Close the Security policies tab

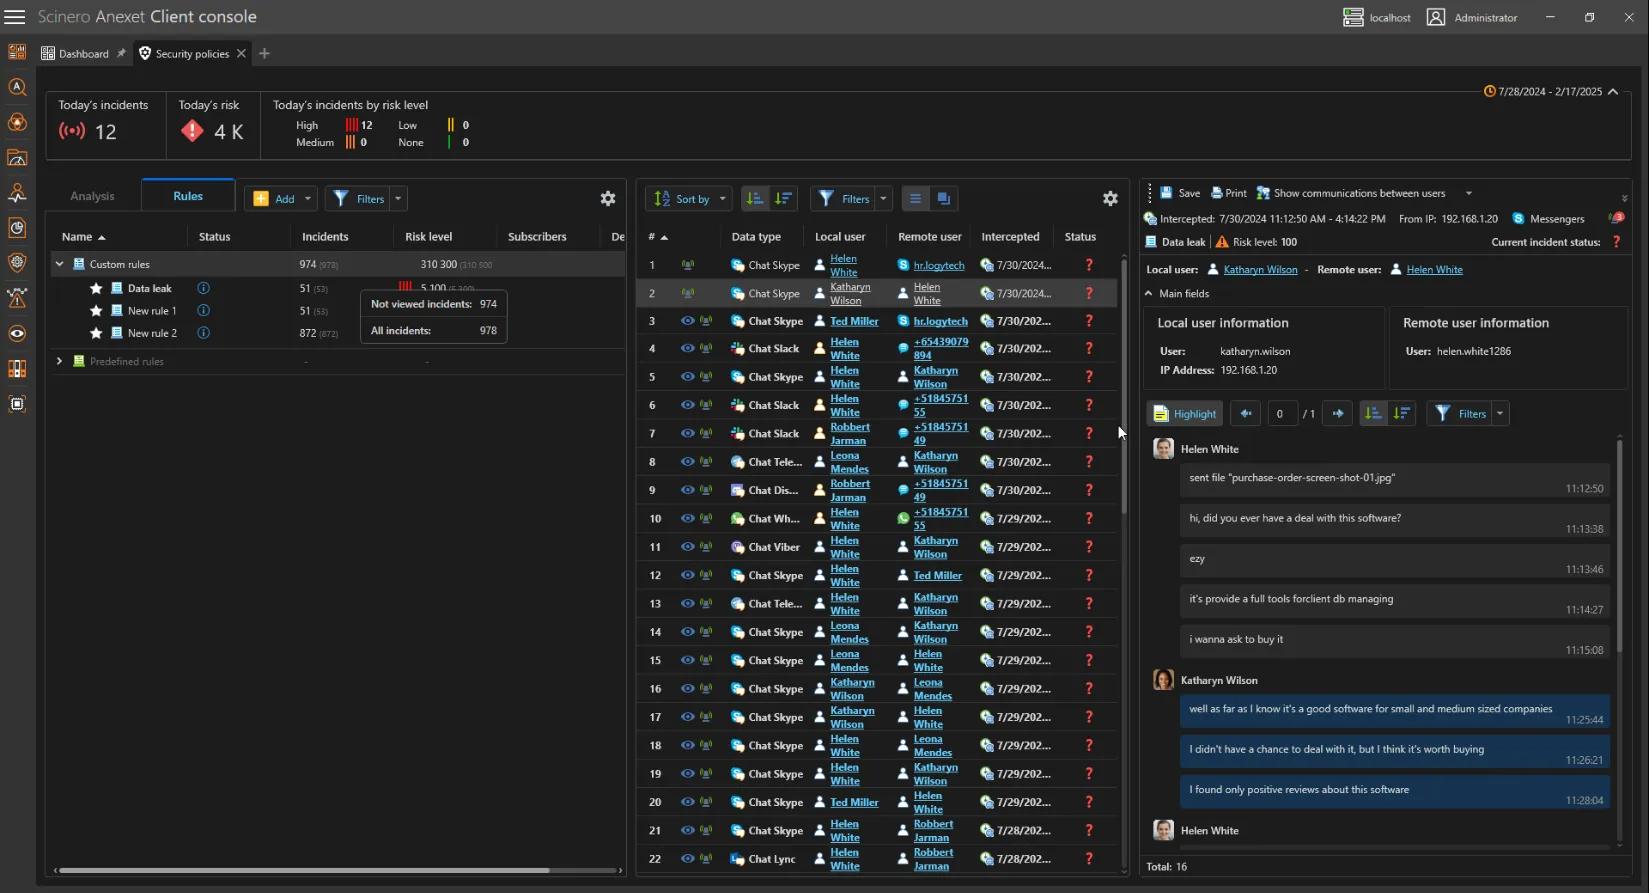point(241,53)
